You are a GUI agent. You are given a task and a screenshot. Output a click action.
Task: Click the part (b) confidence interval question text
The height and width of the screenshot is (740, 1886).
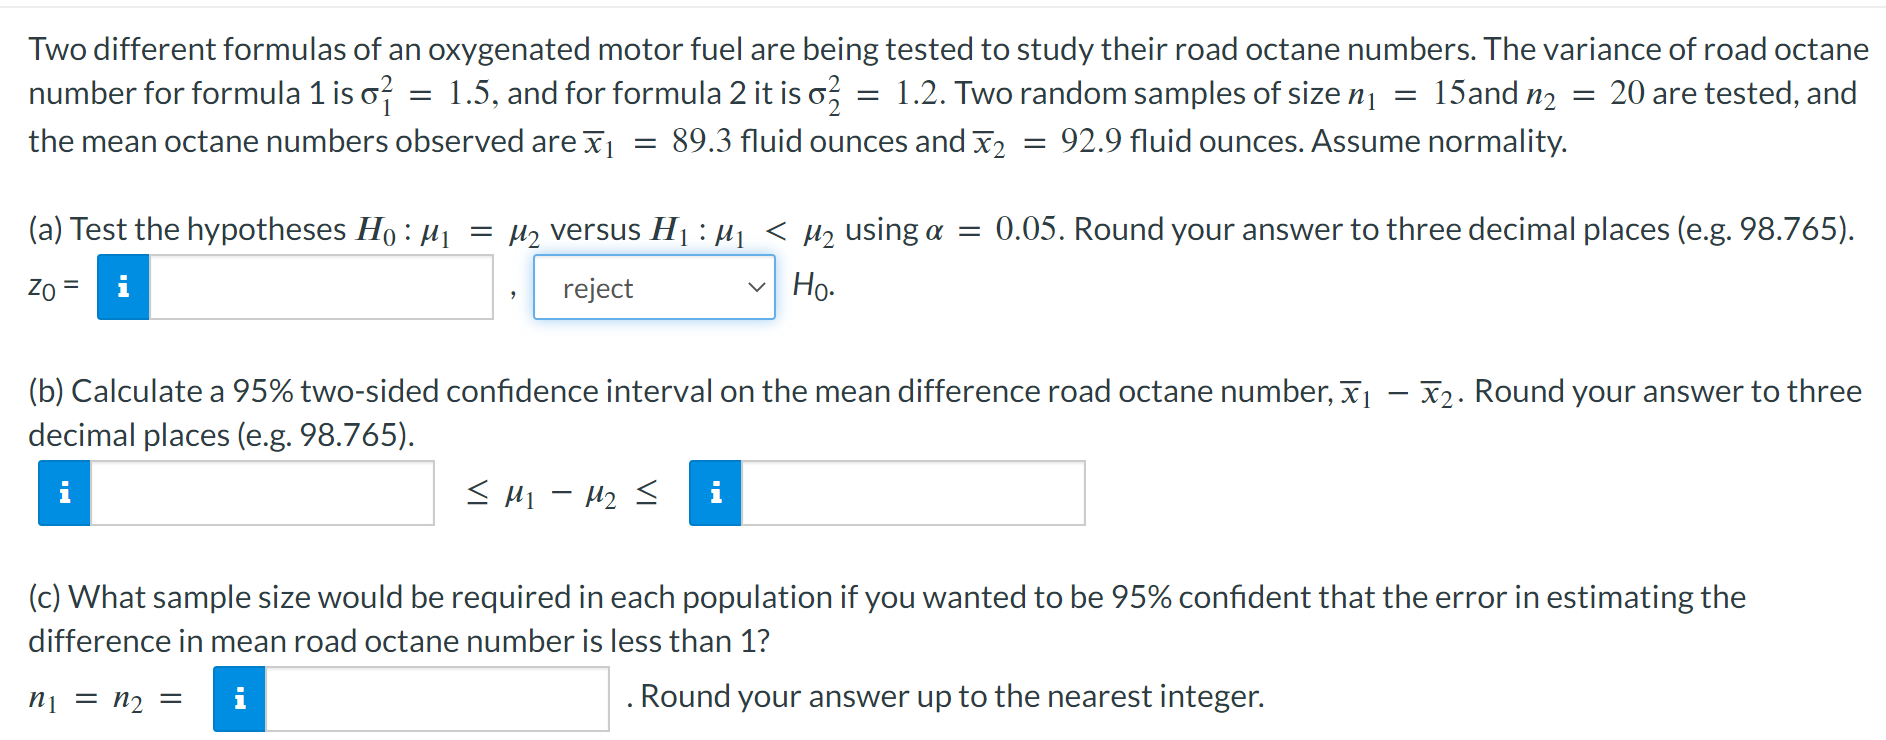[x=945, y=413]
